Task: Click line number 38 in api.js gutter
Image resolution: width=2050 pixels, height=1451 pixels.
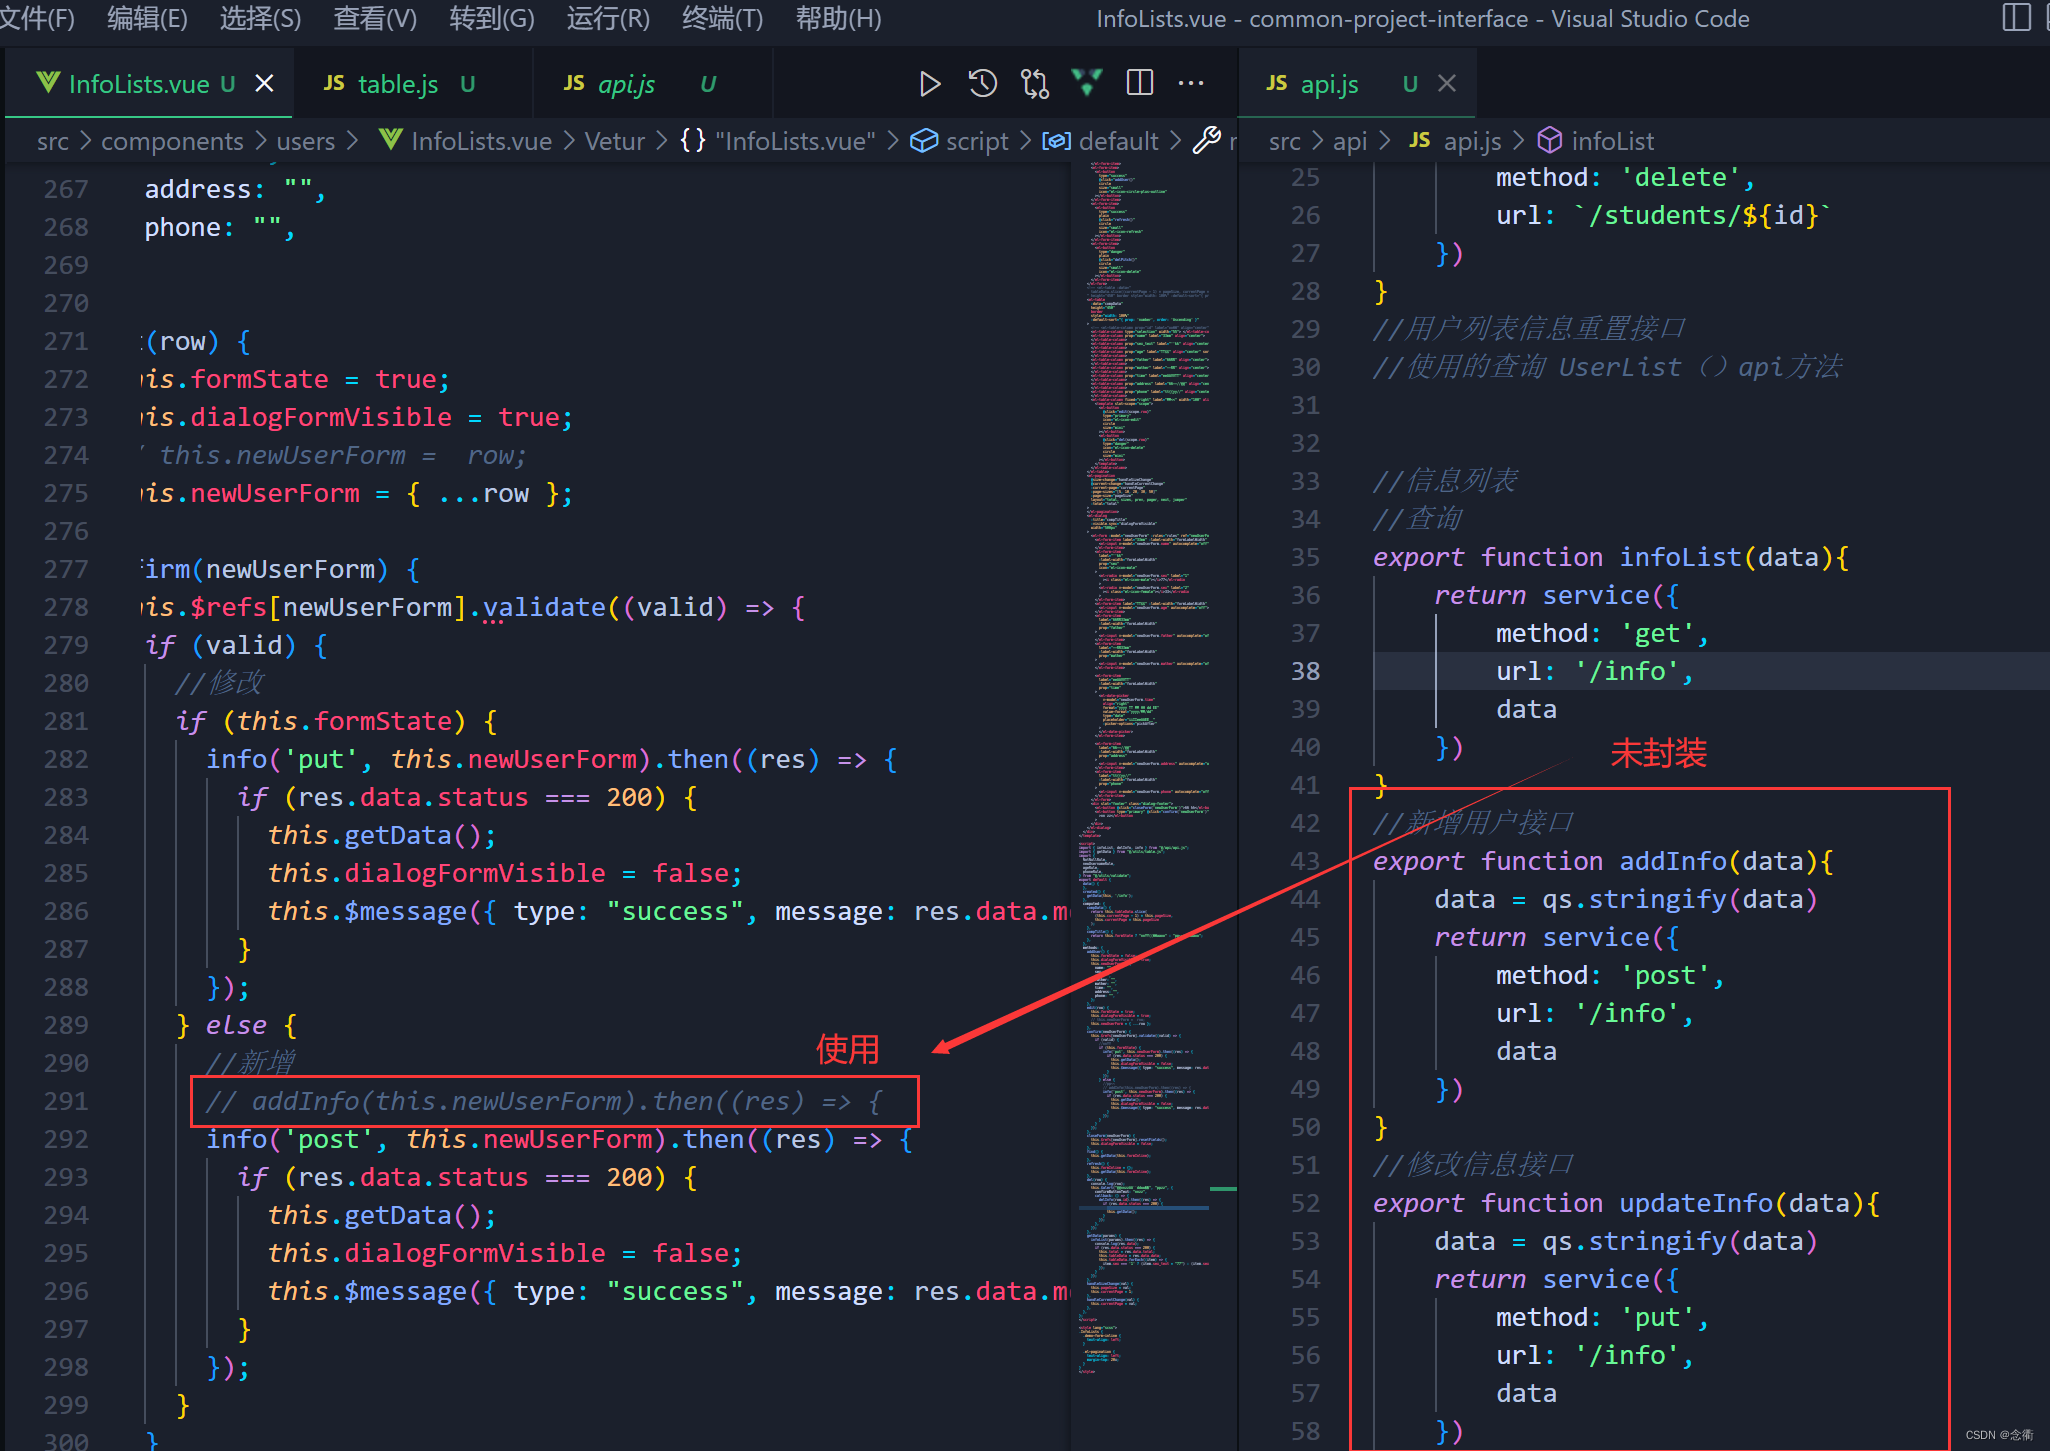Action: pyautogui.click(x=1305, y=671)
